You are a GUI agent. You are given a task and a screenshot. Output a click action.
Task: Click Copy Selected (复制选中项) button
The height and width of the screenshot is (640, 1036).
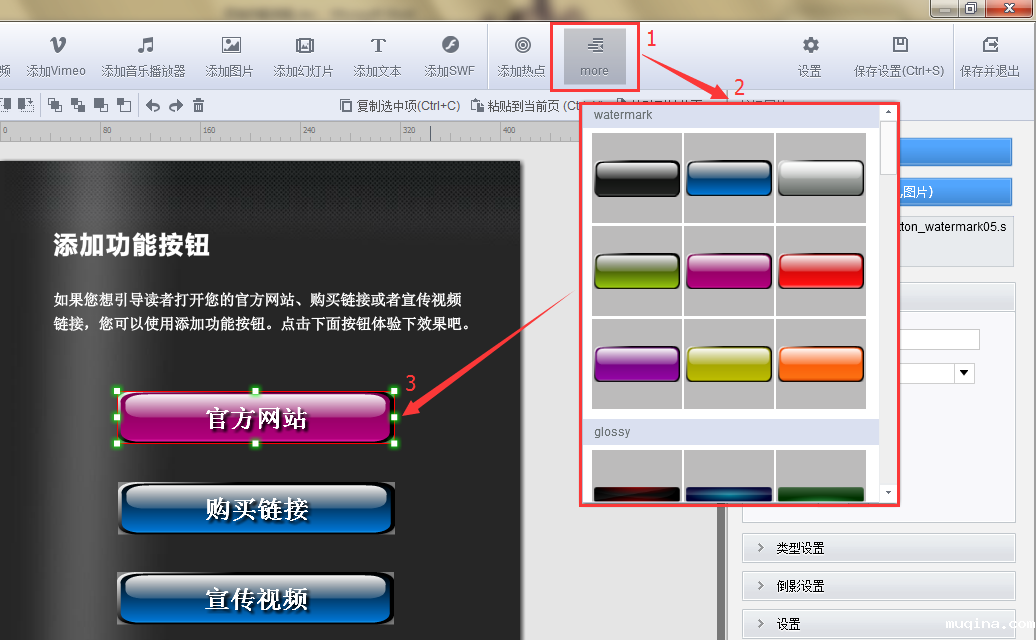[400, 105]
